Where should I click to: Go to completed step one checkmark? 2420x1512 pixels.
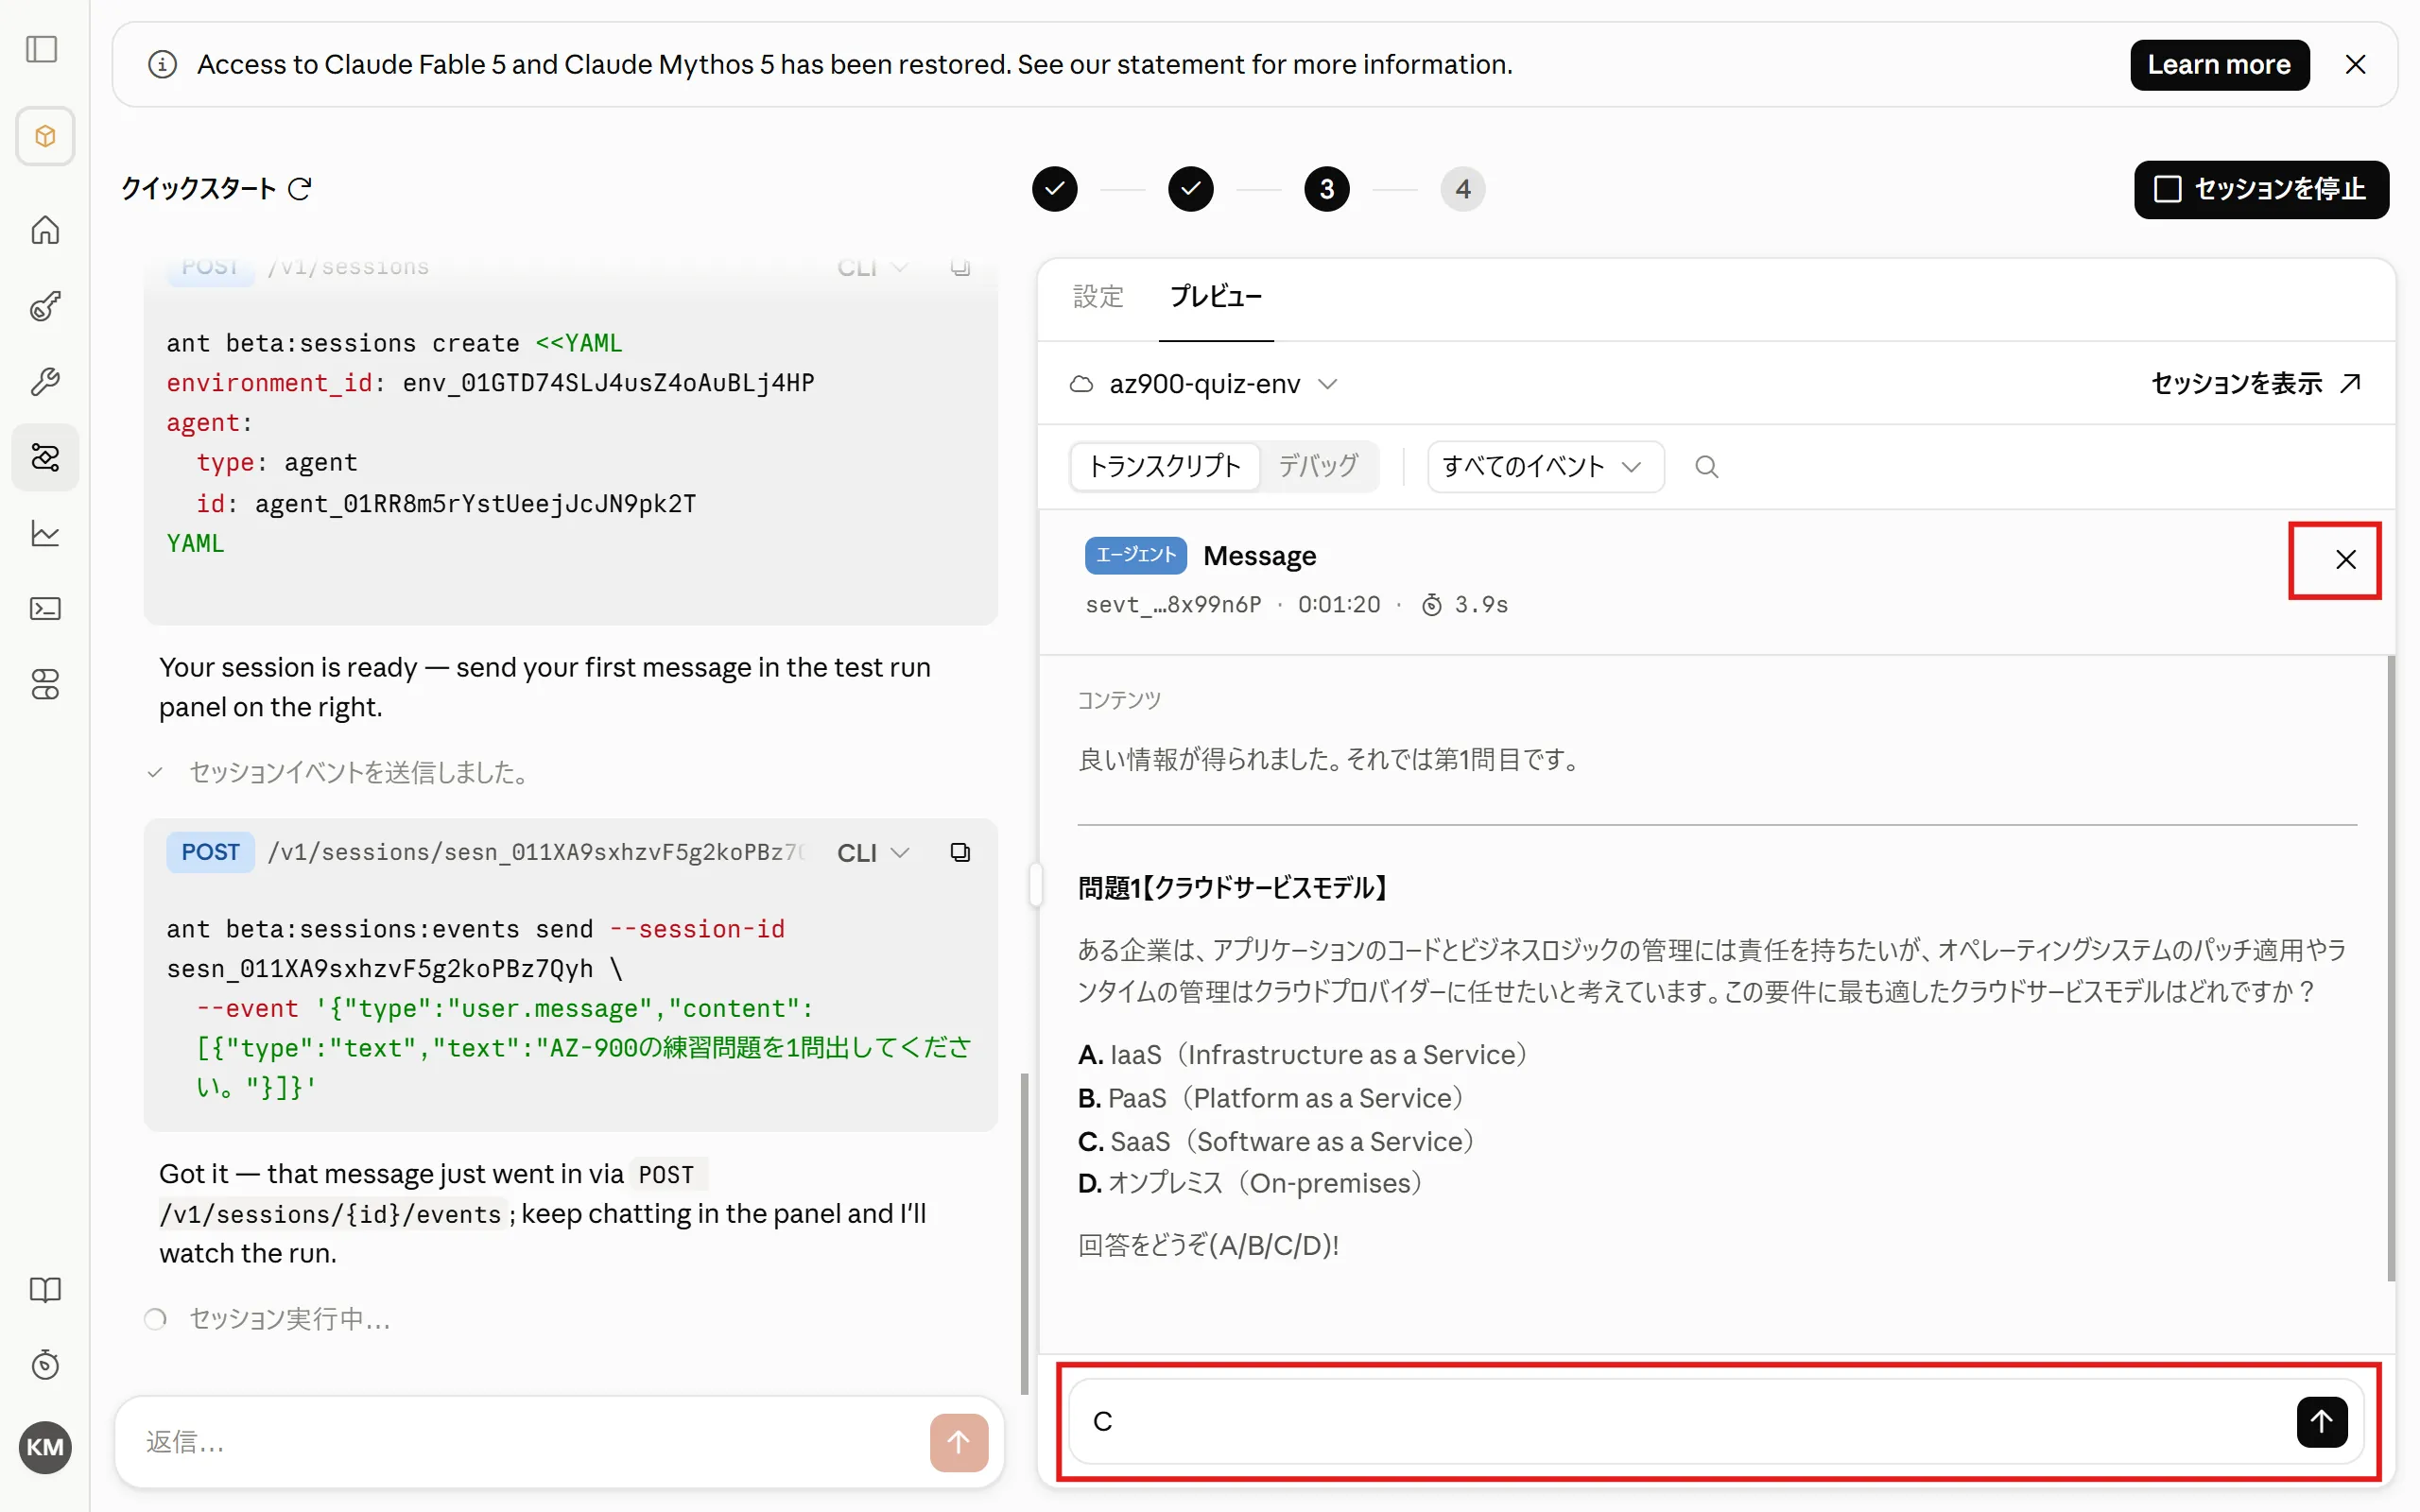click(1054, 189)
